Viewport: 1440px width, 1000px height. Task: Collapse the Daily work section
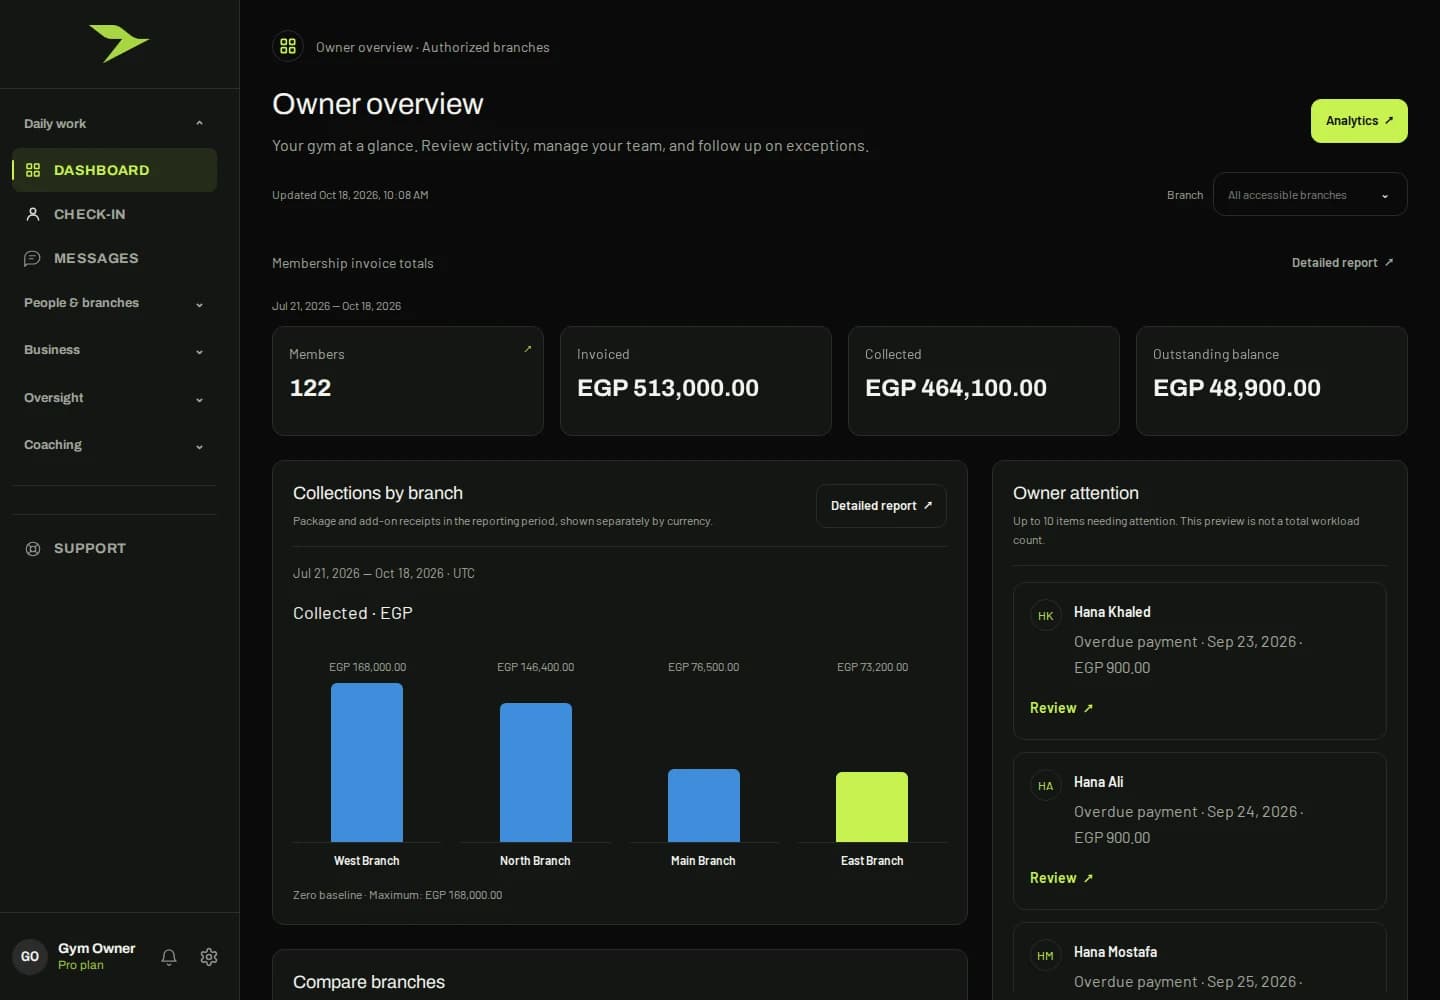click(114, 124)
